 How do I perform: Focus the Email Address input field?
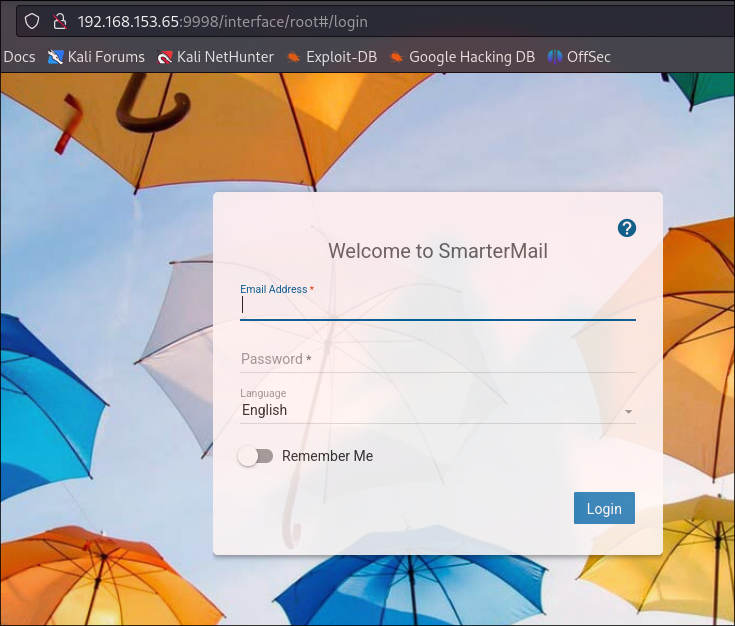438,306
